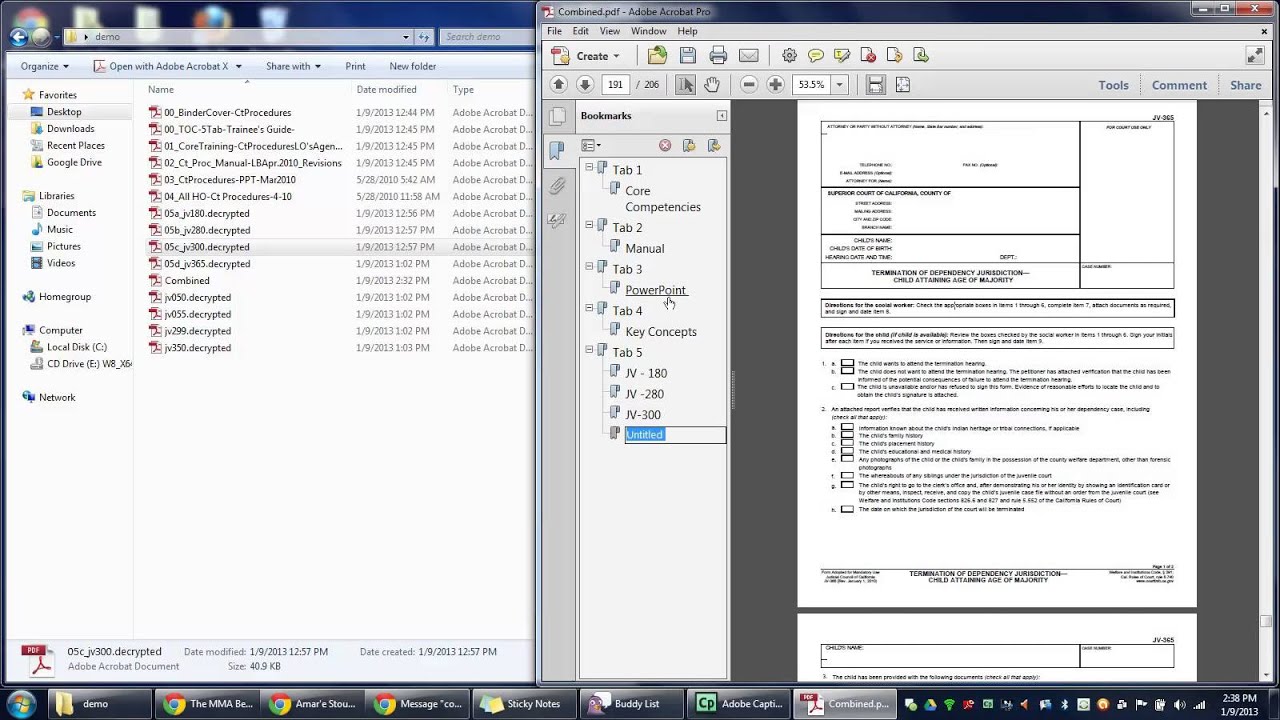The height and width of the screenshot is (720, 1280).
Task: Click the fit one full page icon
Action: tap(902, 85)
